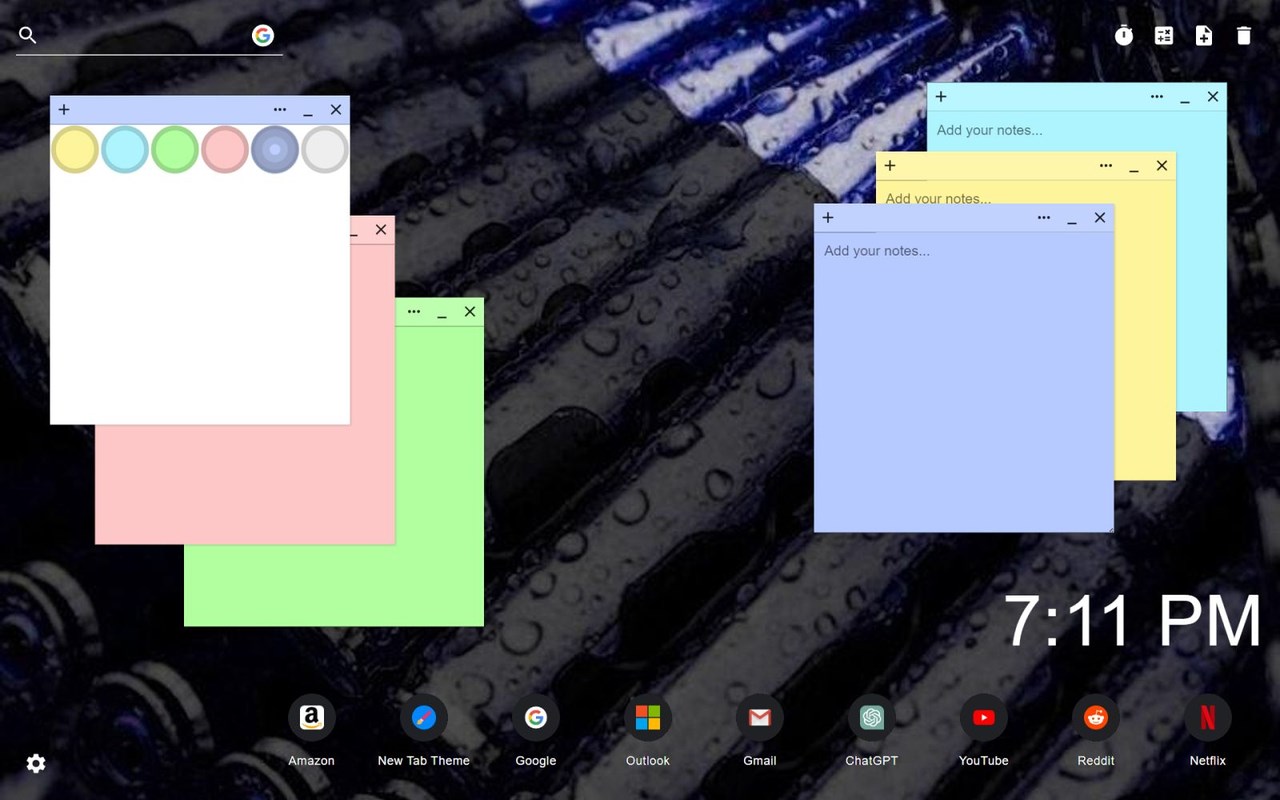Open three-dots menu on white note
Viewport: 1280px width, 800px height.
click(x=280, y=110)
